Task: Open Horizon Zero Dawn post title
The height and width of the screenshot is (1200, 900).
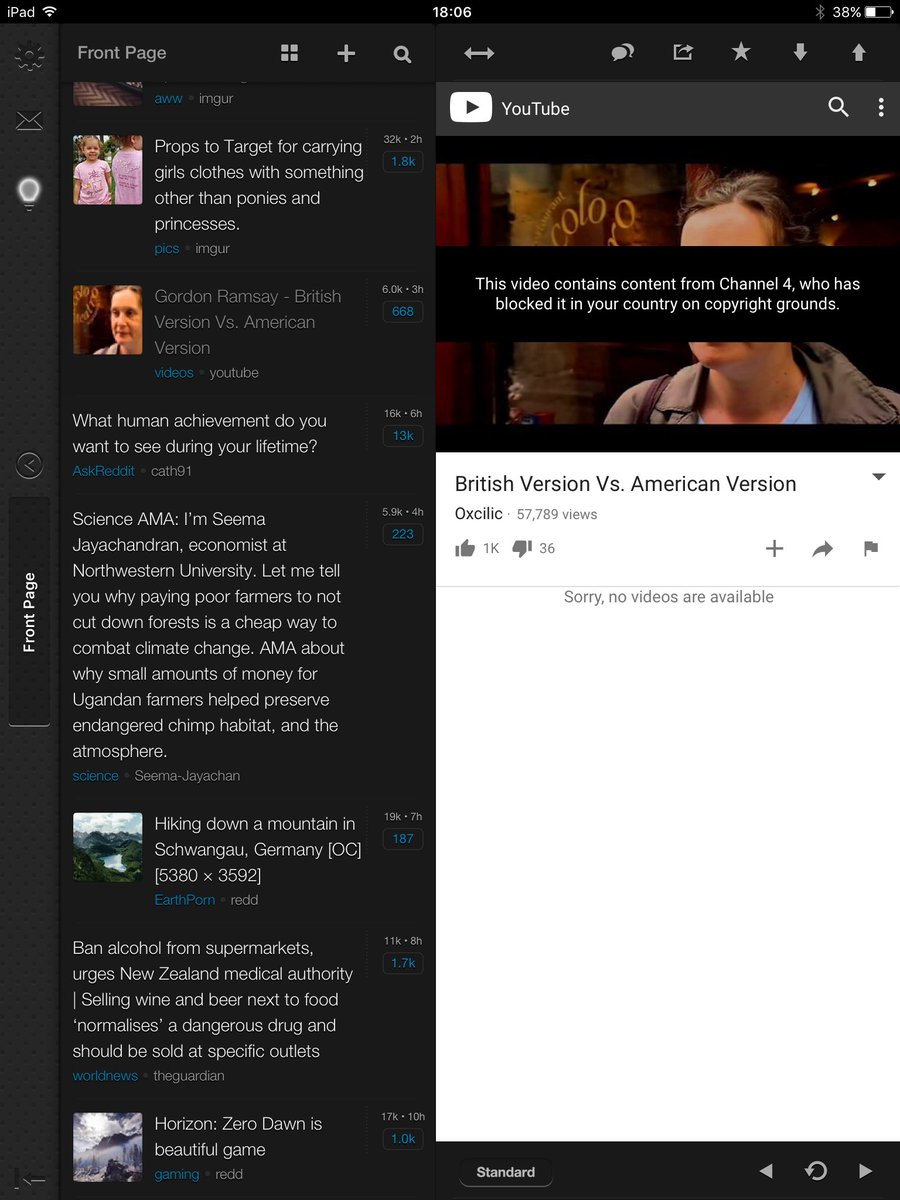Action: click(x=238, y=1136)
